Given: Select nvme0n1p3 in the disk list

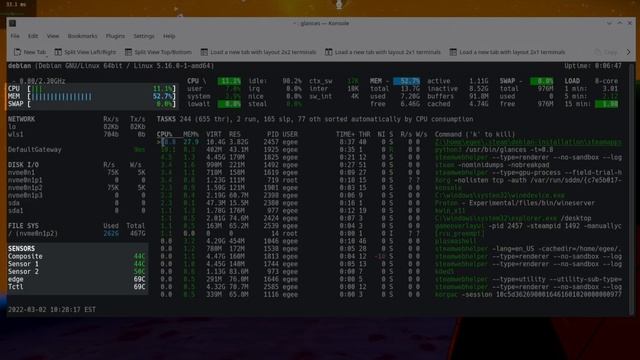Looking at the screenshot, I should tap(76, 196).
